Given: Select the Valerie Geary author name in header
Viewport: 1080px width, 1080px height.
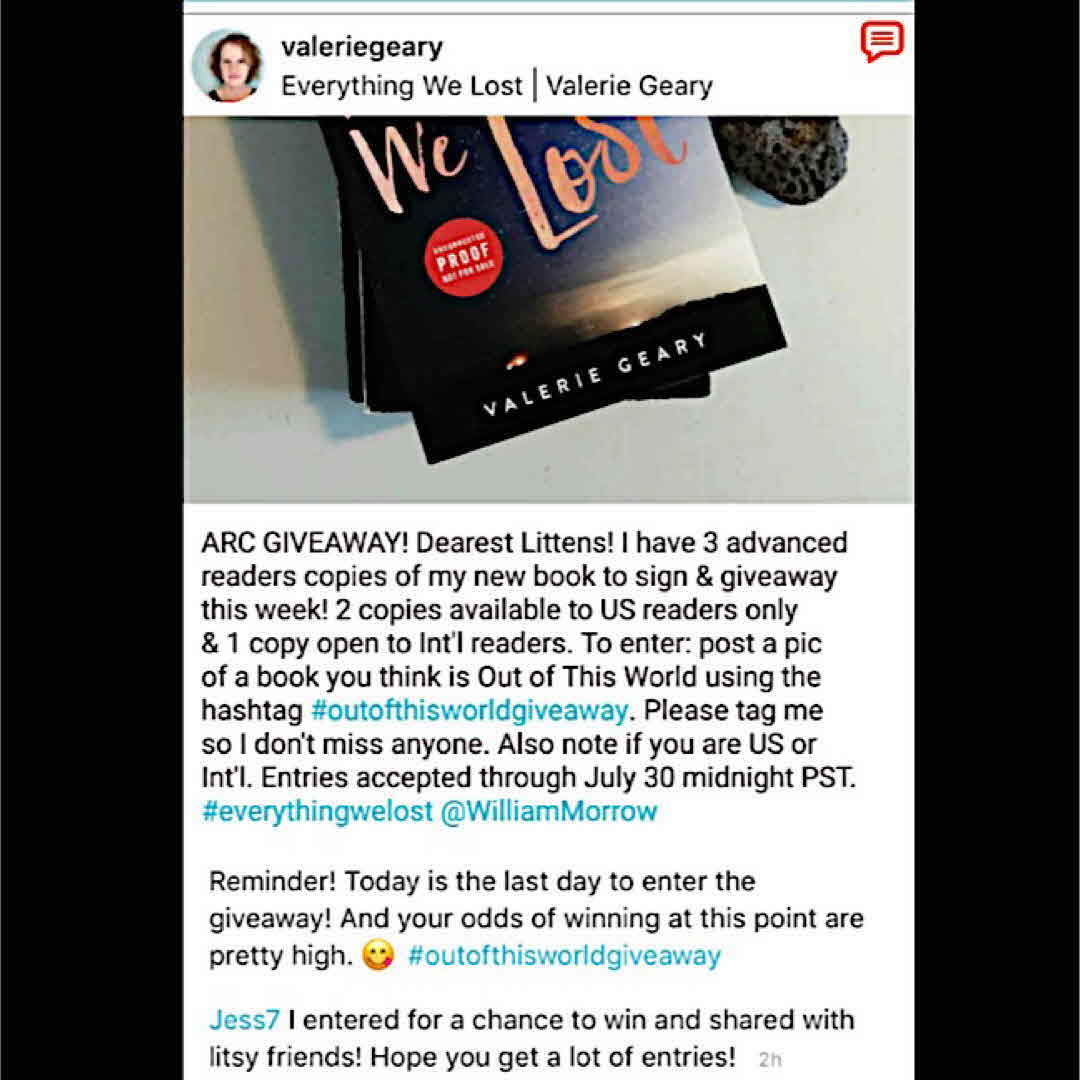Looking at the screenshot, I should pyautogui.click(x=629, y=86).
